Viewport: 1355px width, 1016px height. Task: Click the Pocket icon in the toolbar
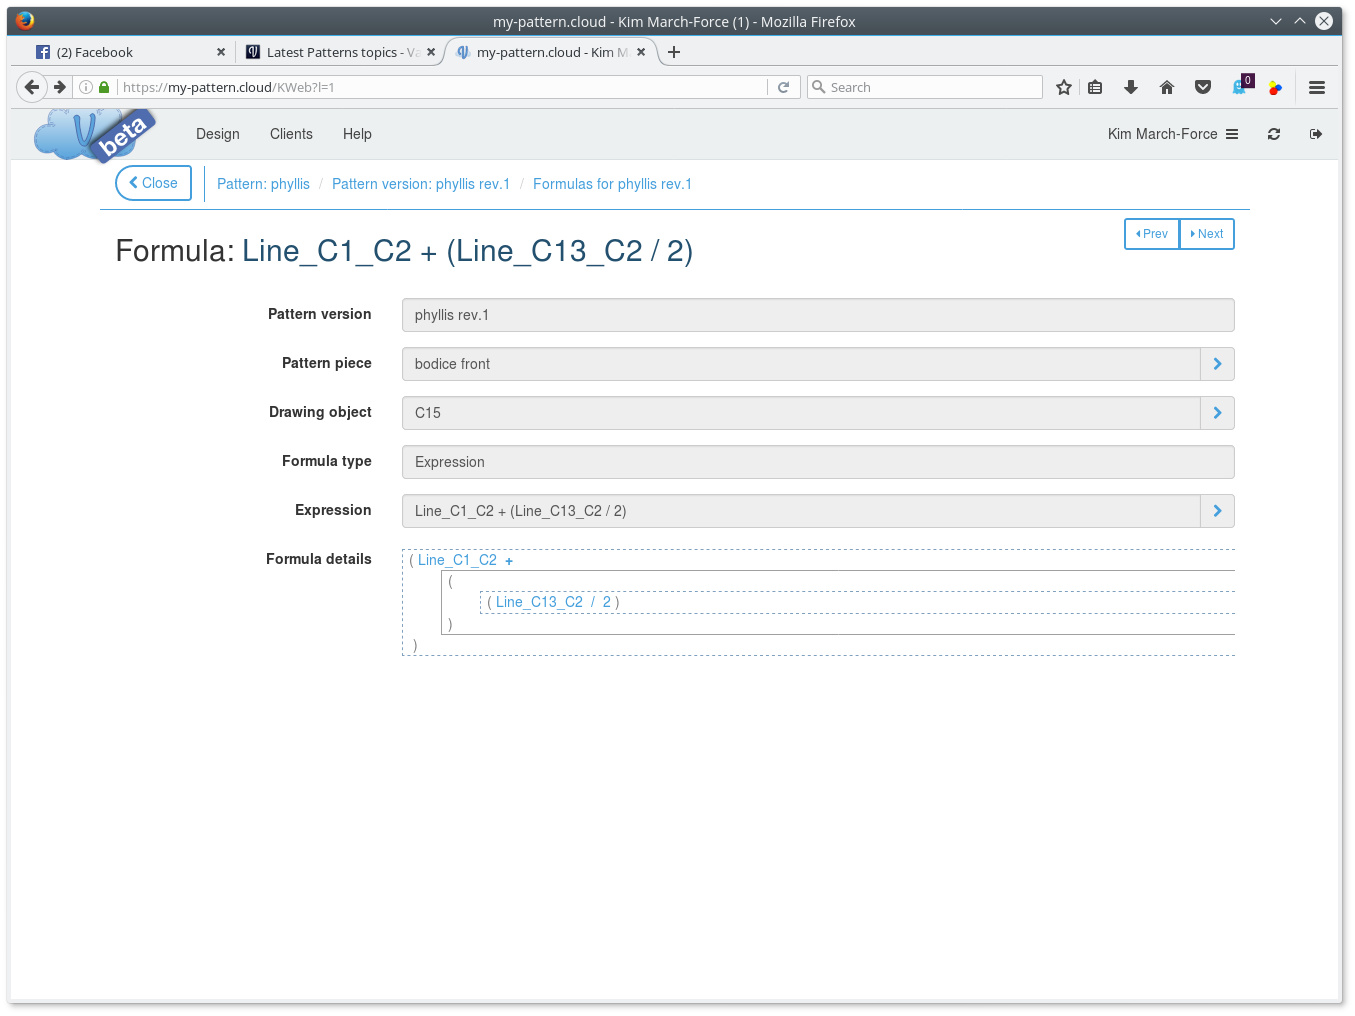click(1202, 88)
